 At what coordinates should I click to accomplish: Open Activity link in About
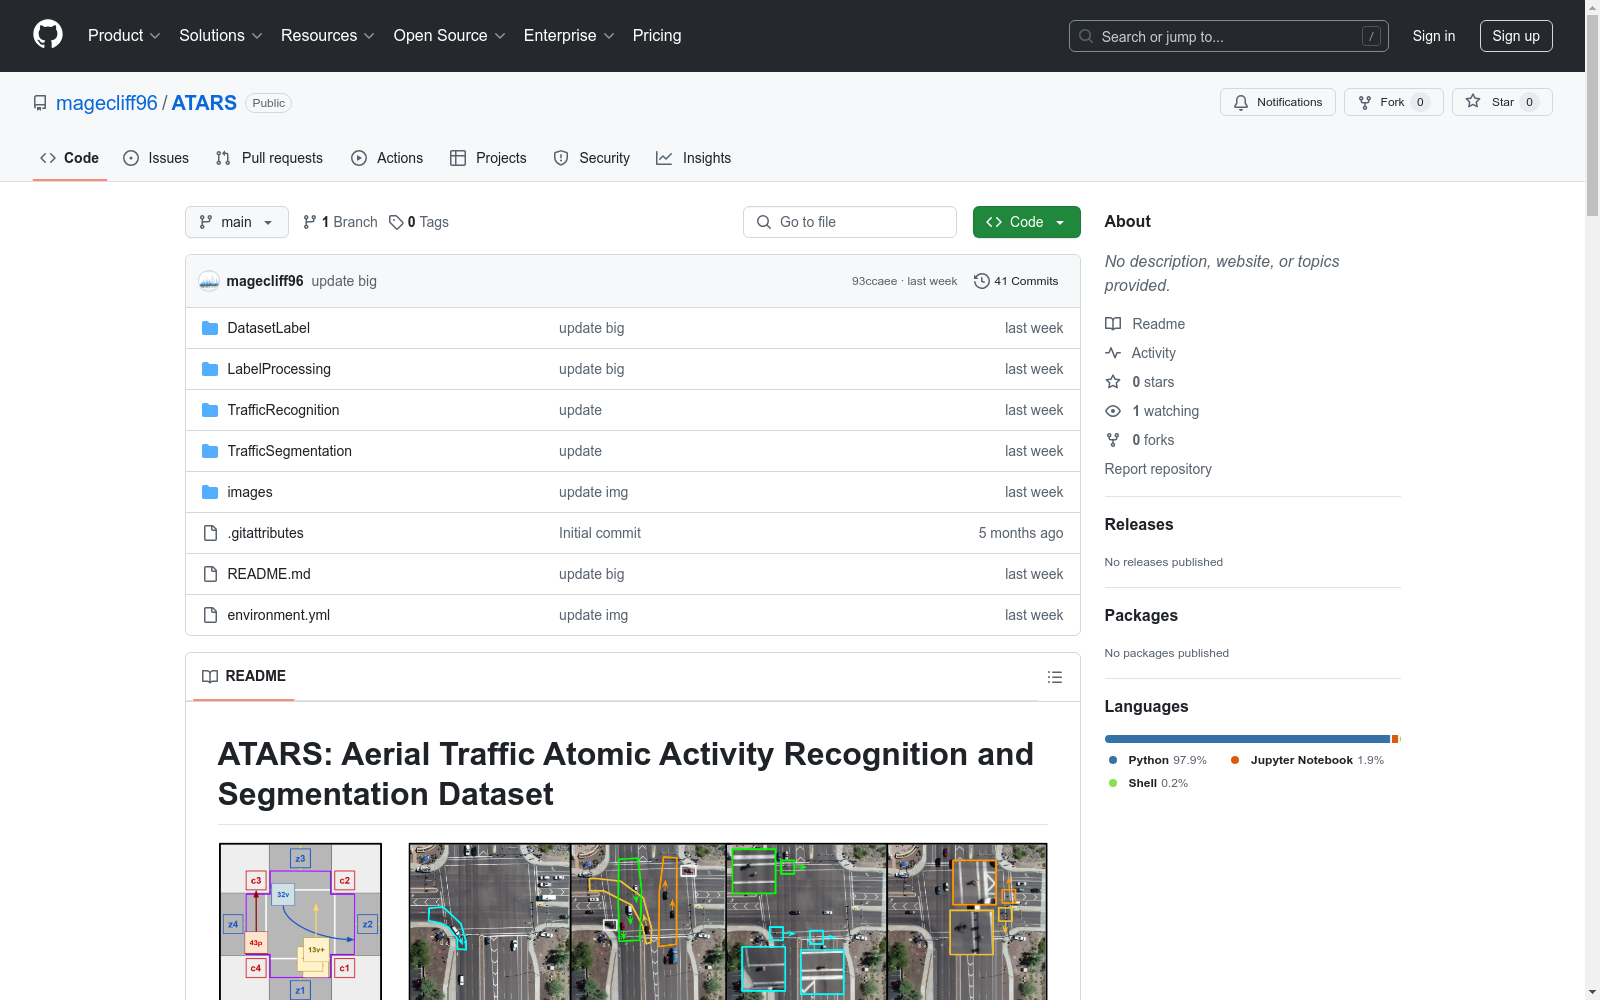point(1140,353)
